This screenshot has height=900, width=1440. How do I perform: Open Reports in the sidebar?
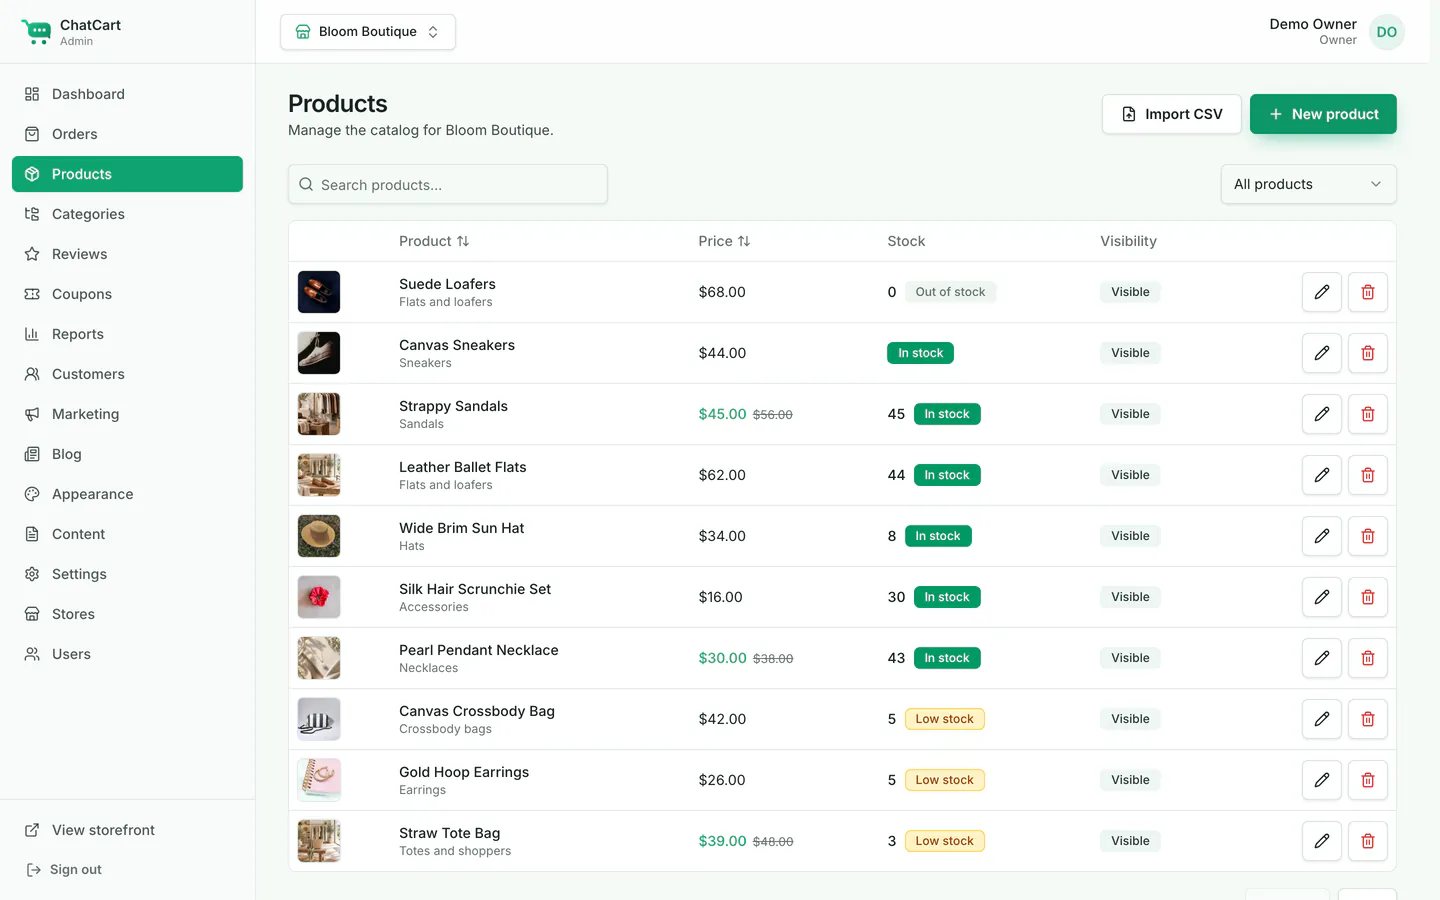tap(127, 334)
